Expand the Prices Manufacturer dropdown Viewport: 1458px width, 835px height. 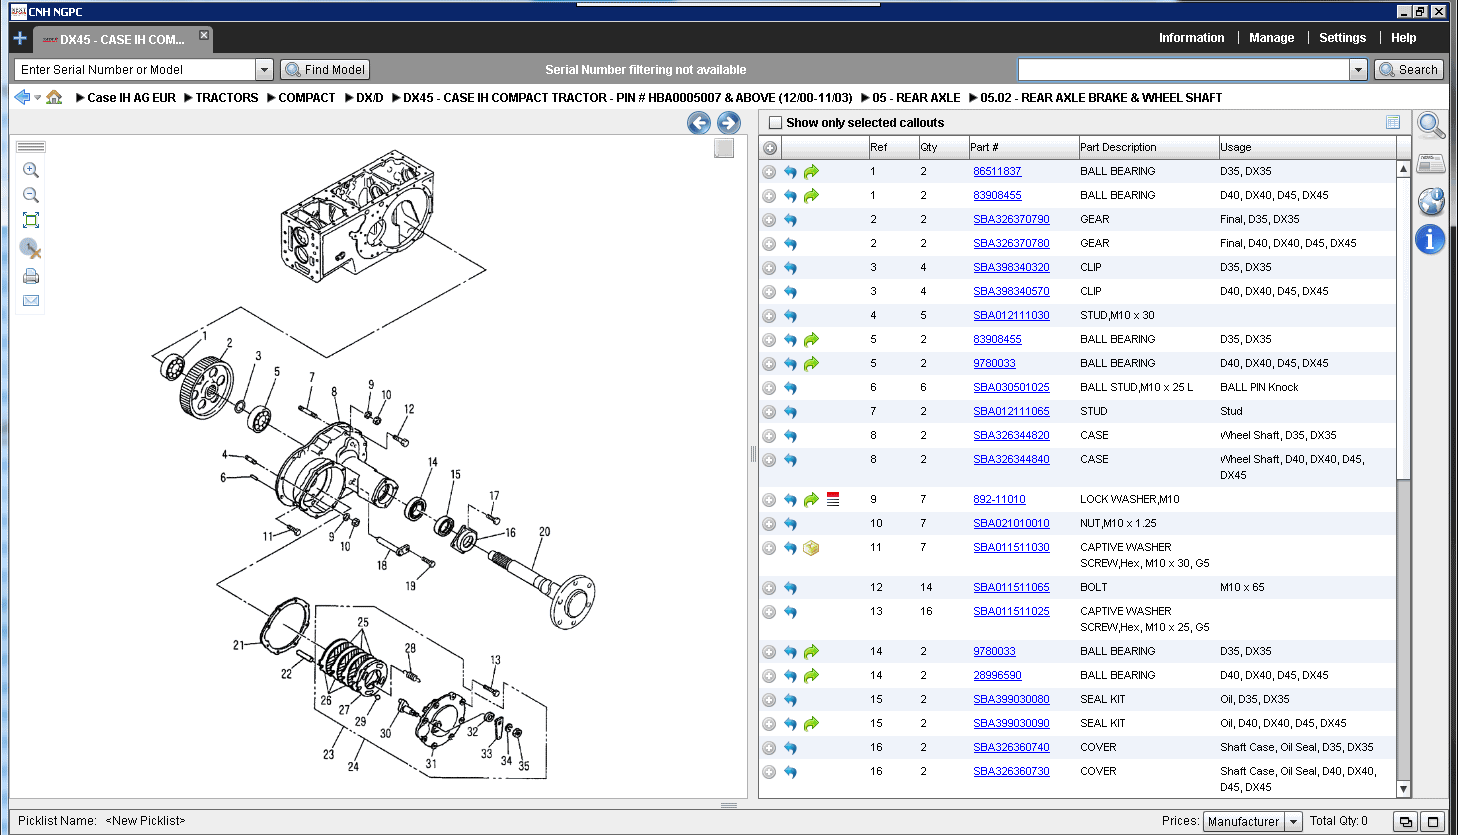(1293, 822)
